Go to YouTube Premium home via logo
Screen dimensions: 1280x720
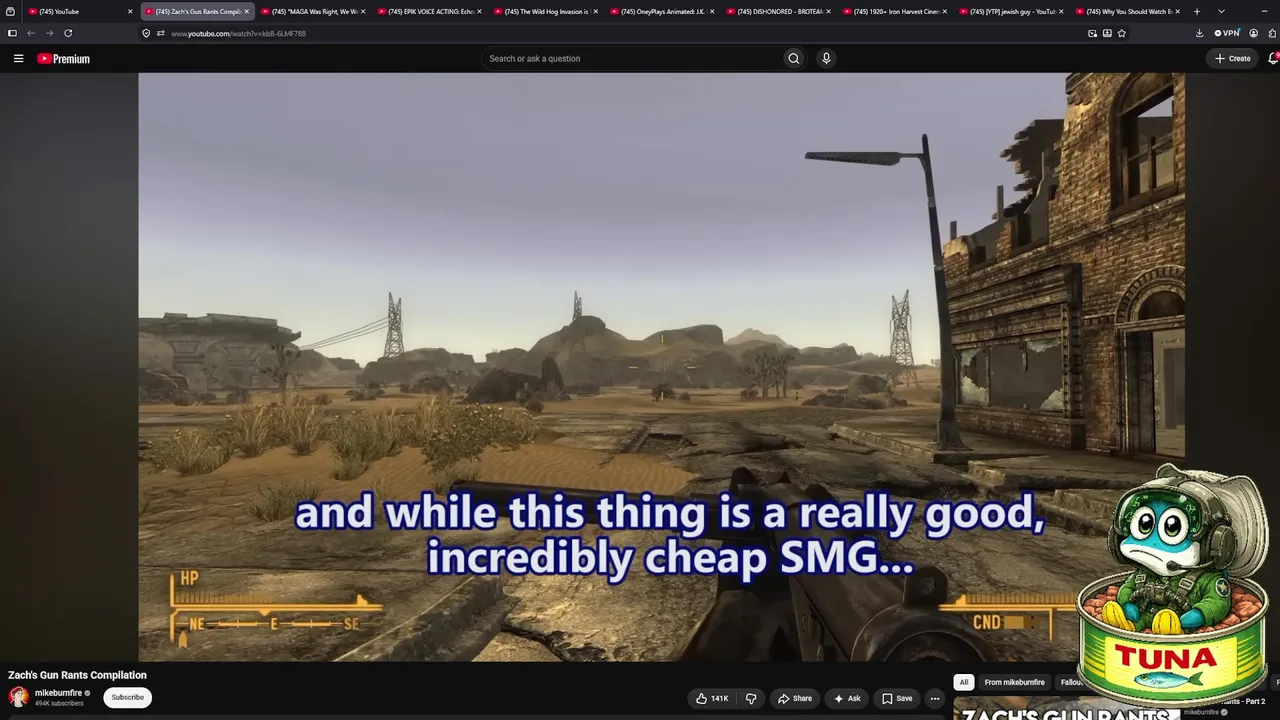click(63, 59)
